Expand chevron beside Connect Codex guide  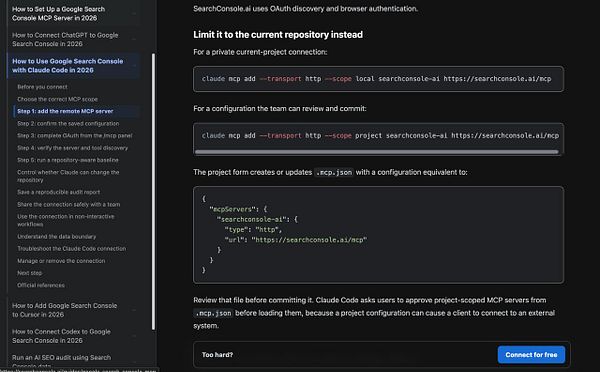point(134,336)
